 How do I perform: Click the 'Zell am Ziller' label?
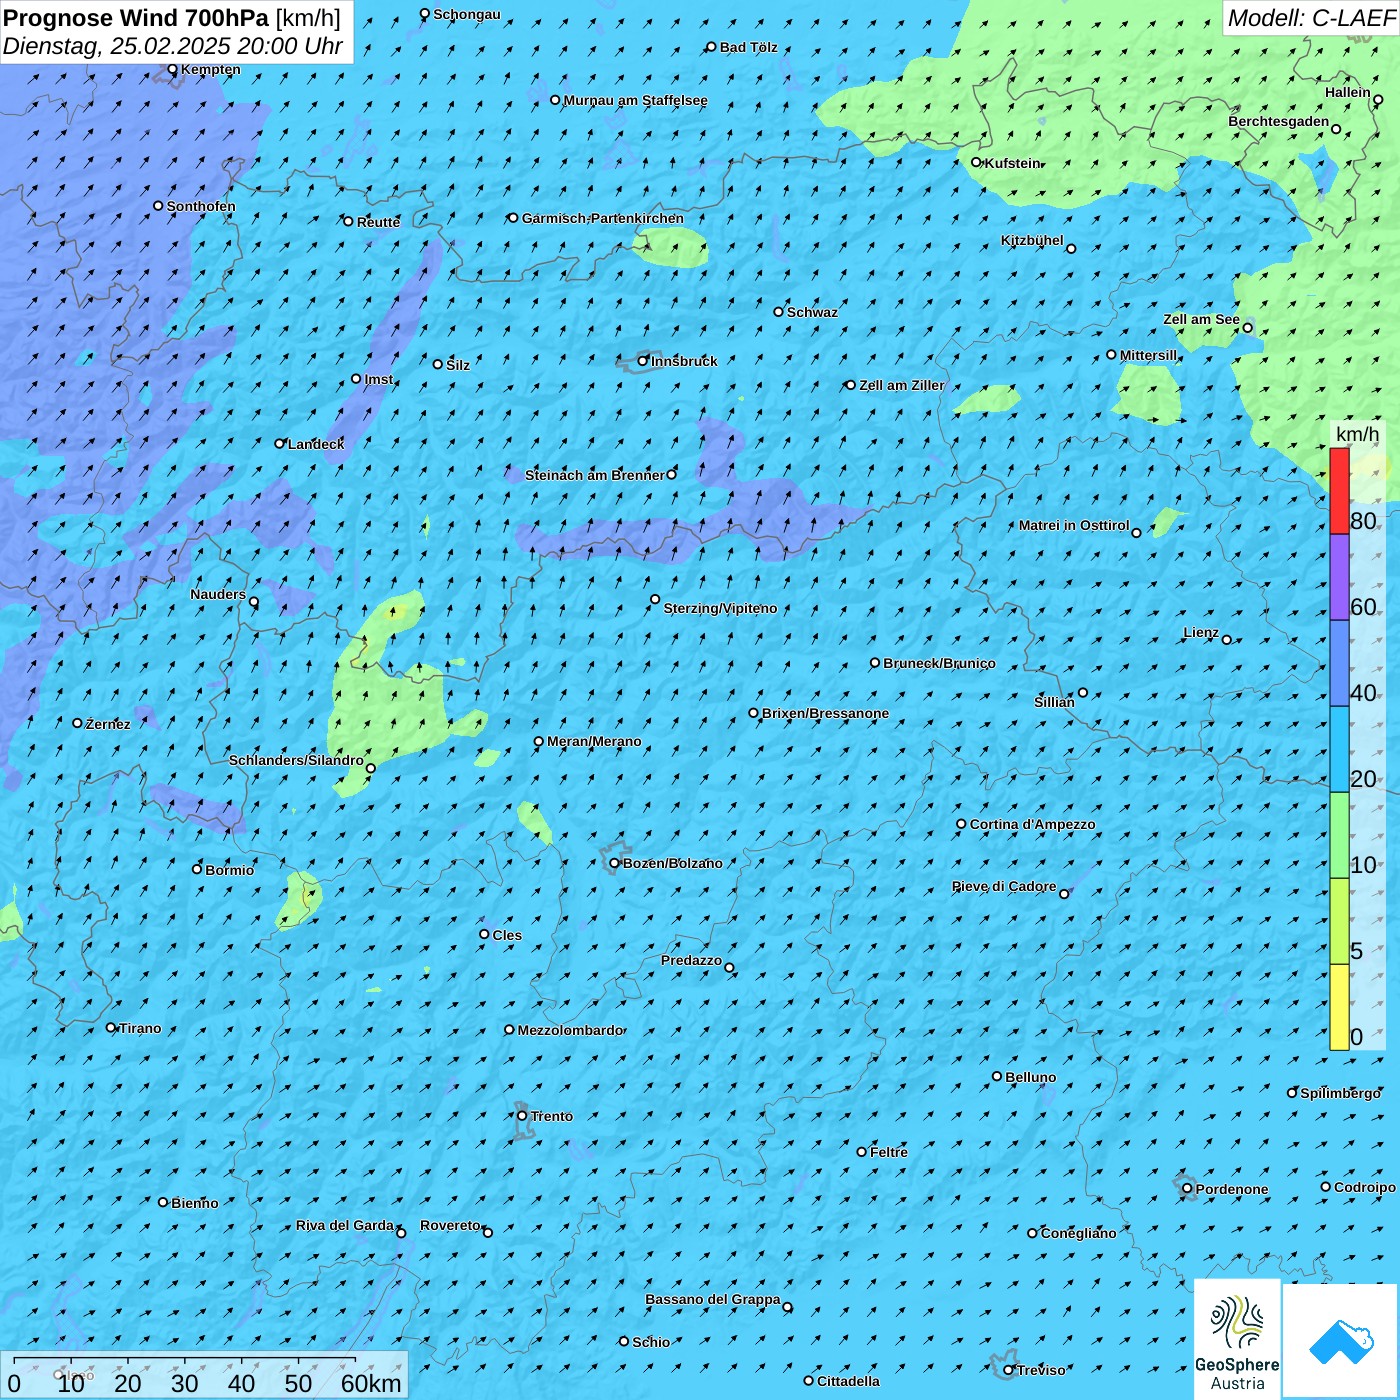coord(901,385)
